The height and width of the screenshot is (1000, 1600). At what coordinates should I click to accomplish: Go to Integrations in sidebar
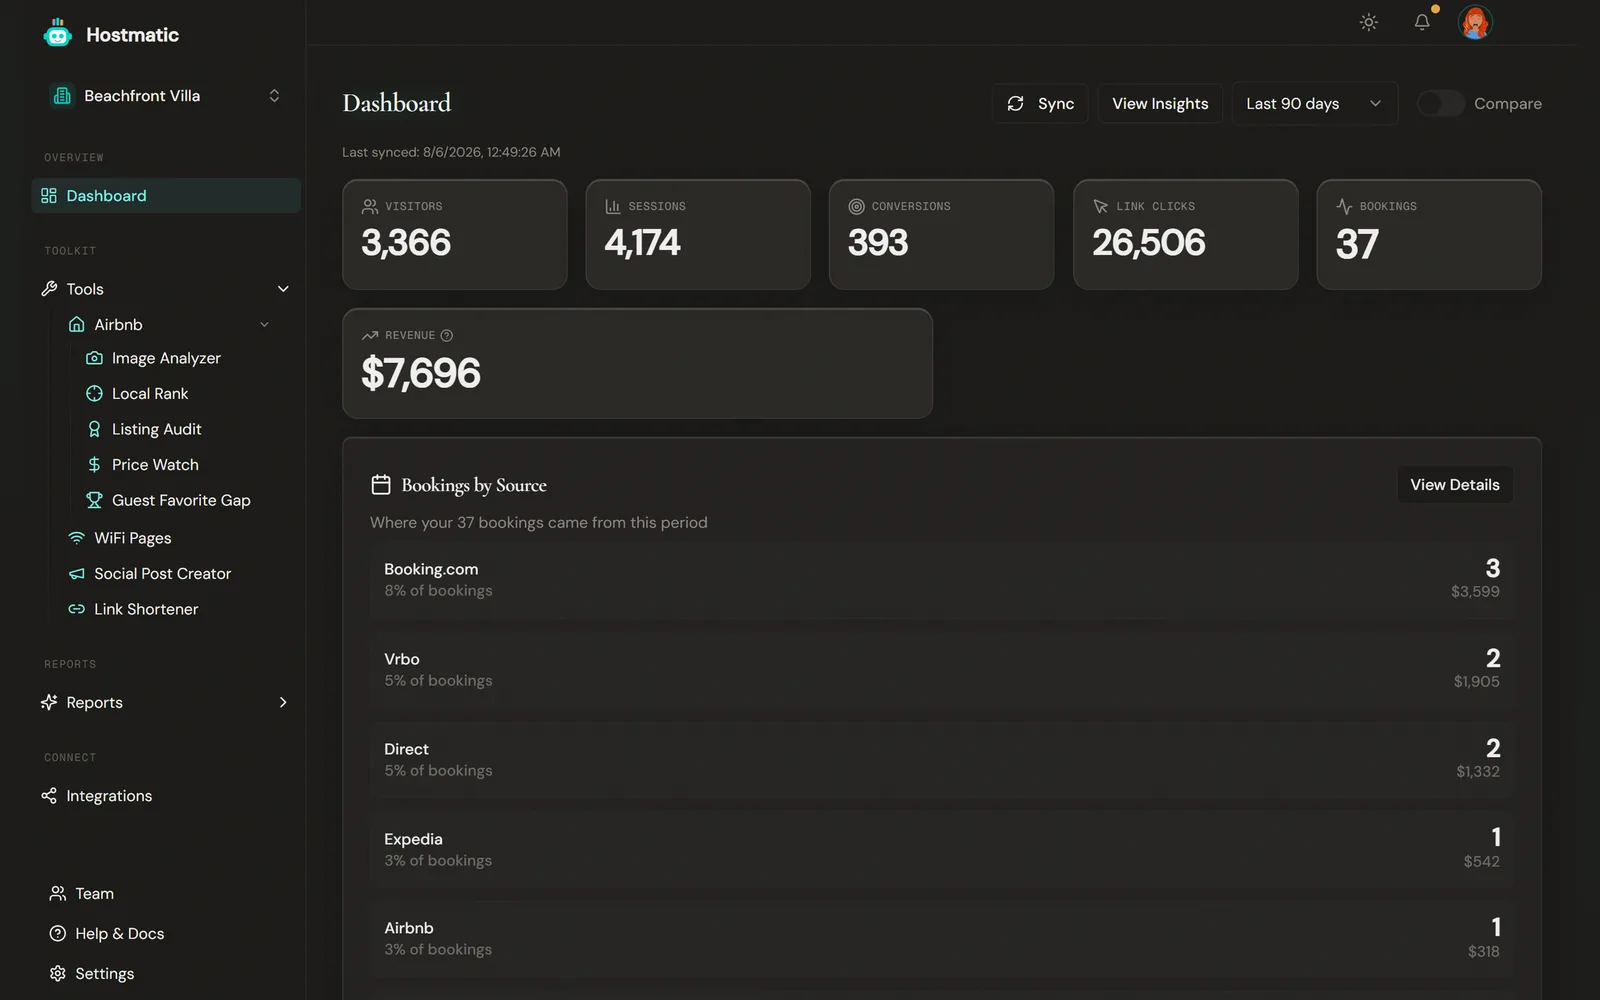coord(166,796)
